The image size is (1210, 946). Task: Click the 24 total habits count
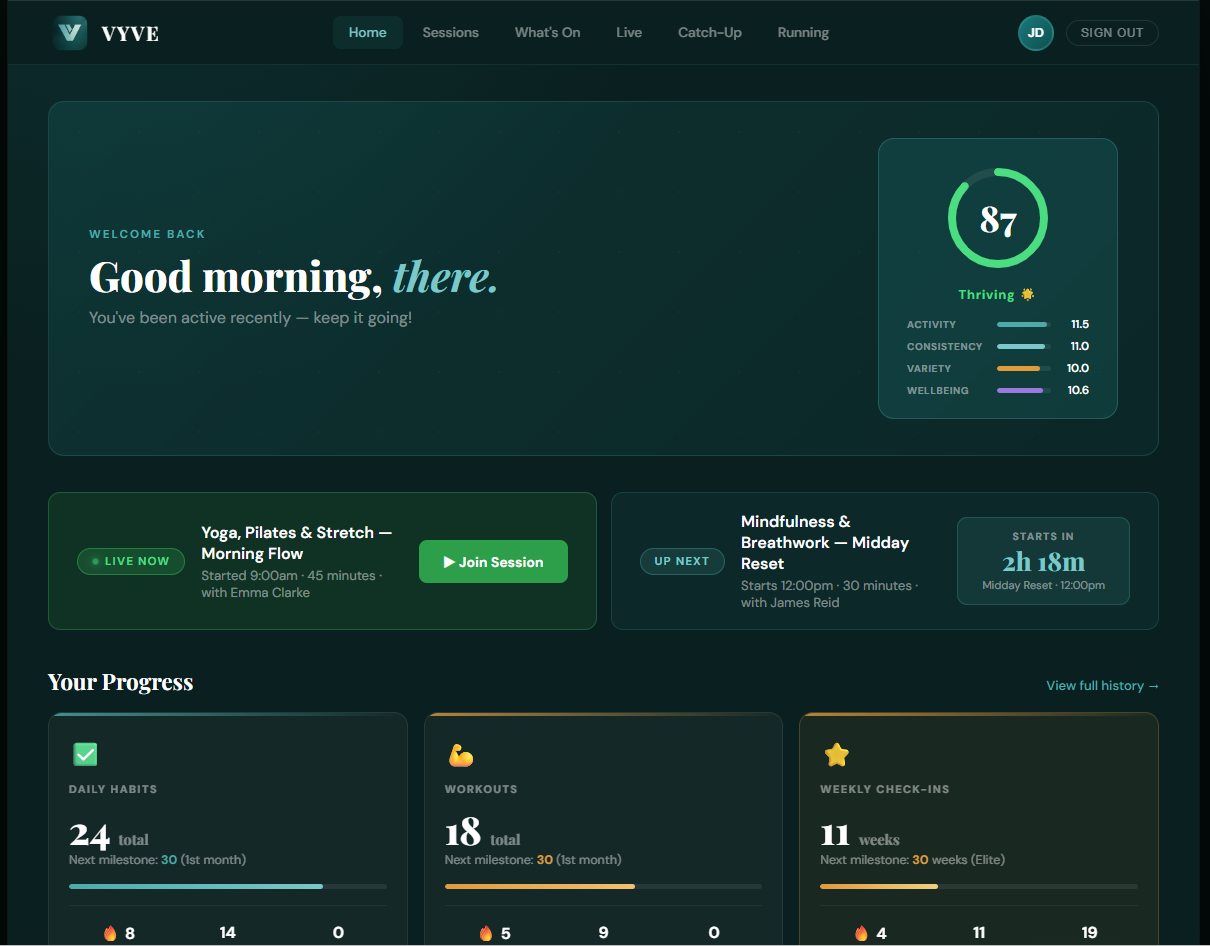pyautogui.click(x=108, y=835)
